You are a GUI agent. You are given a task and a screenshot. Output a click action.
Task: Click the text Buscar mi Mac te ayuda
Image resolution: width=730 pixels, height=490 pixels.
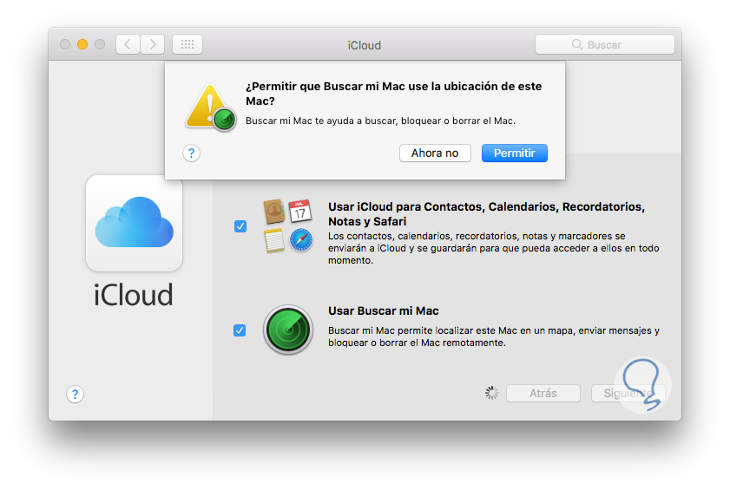380,121
